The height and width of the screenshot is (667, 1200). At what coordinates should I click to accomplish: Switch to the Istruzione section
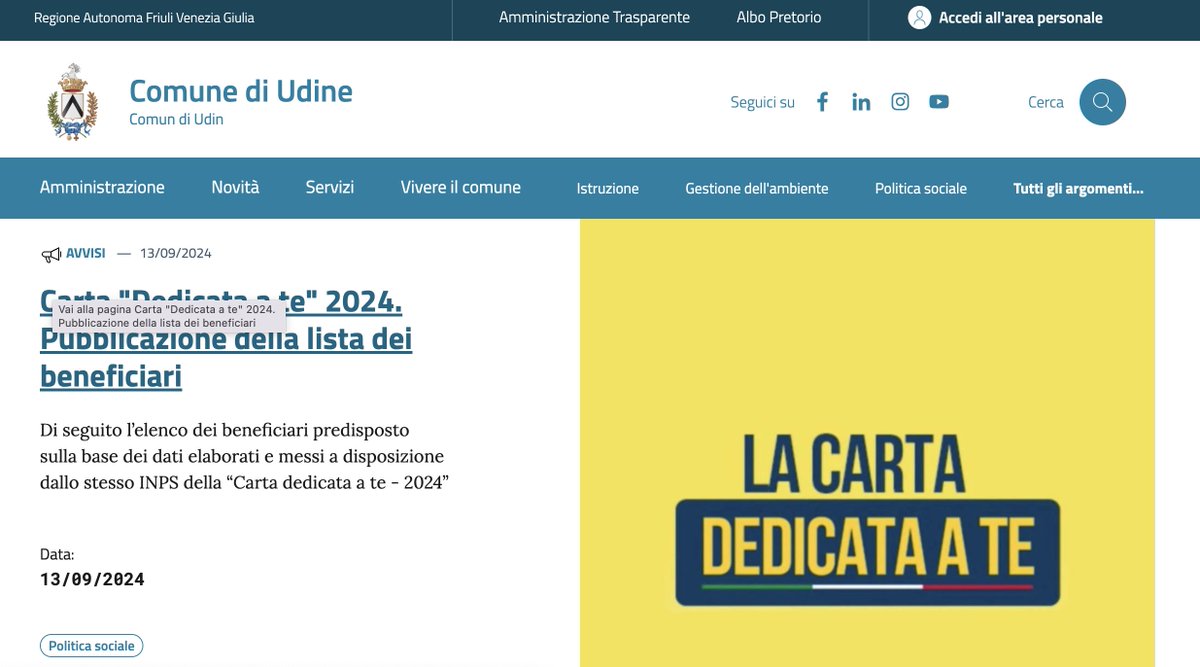coord(608,188)
